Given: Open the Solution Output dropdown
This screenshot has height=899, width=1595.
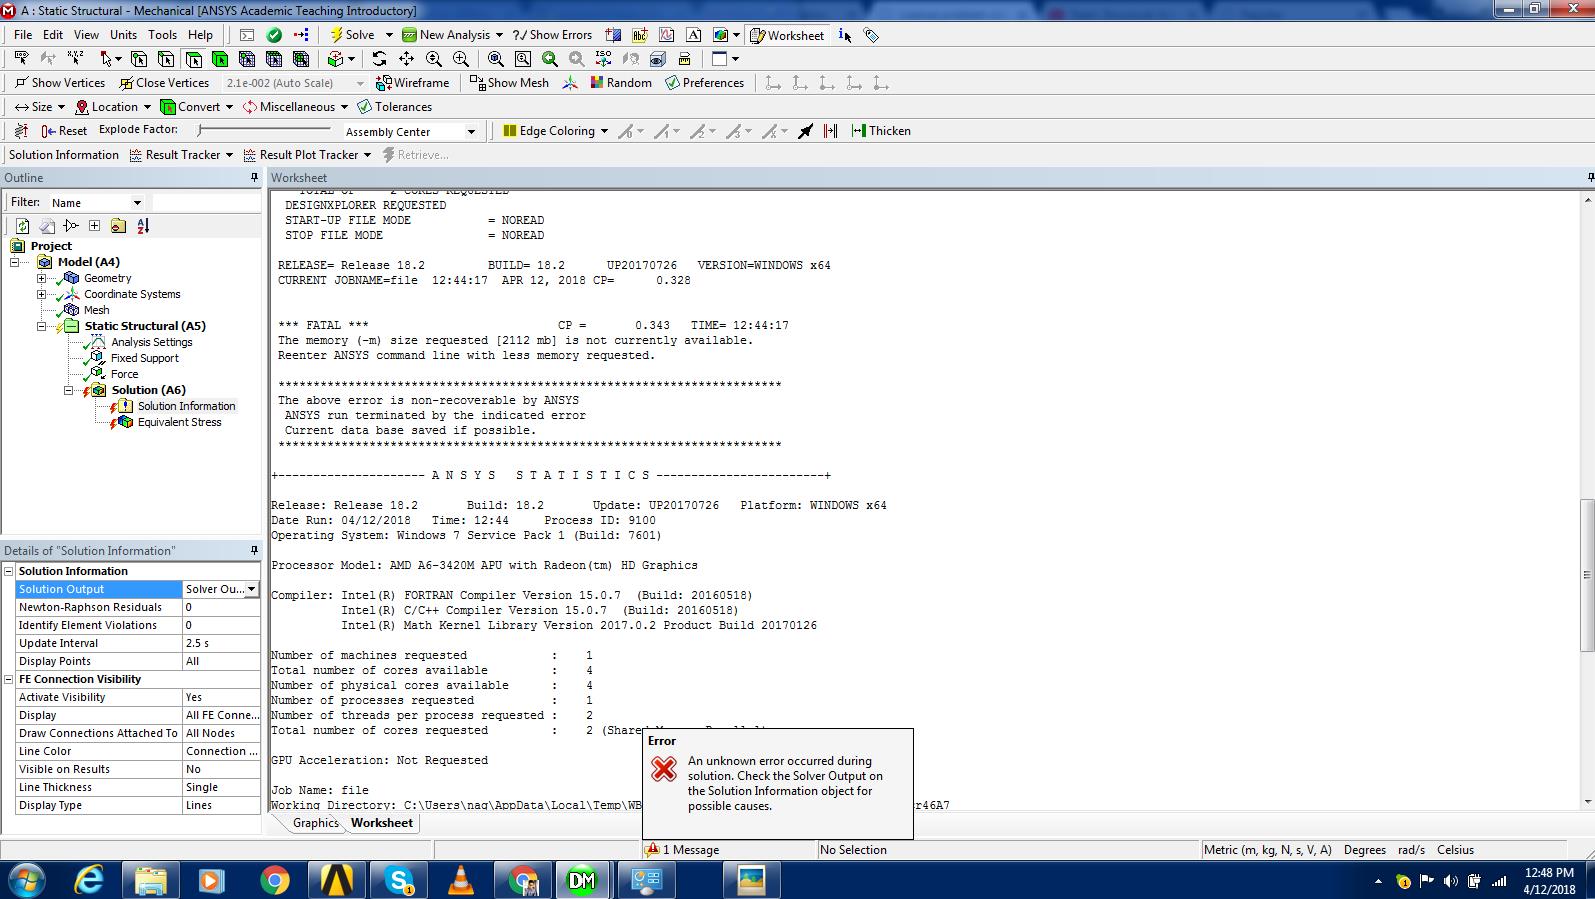Looking at the screenshot, I should tap(252, 589).
